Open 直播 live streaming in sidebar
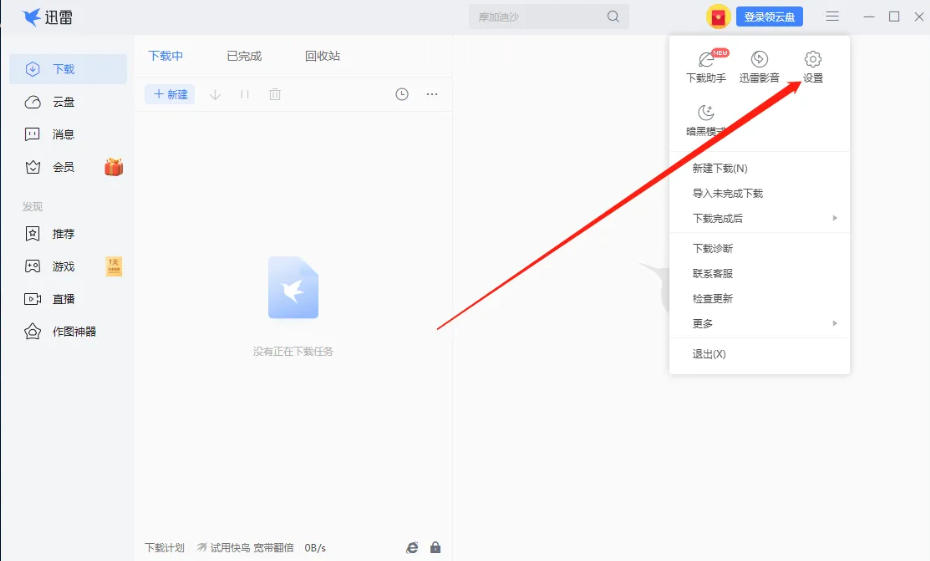930x561 pixels. pos(50,299)
